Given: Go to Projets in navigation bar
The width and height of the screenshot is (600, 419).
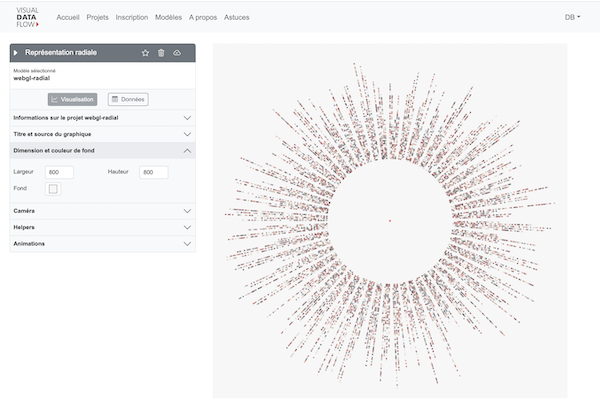Looking at the screenshot, I should (98, 17).
